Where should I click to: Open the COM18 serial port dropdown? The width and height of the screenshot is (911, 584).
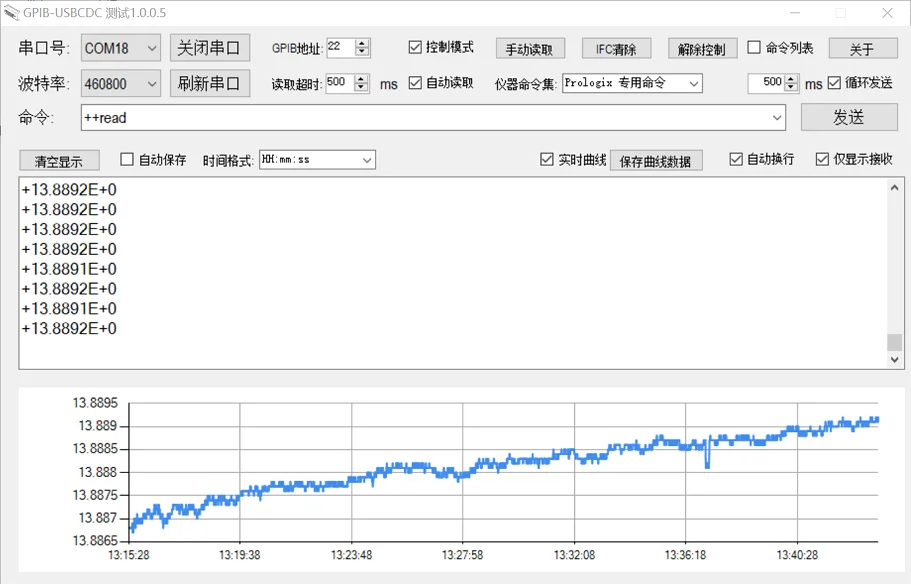tap(121, 48)
